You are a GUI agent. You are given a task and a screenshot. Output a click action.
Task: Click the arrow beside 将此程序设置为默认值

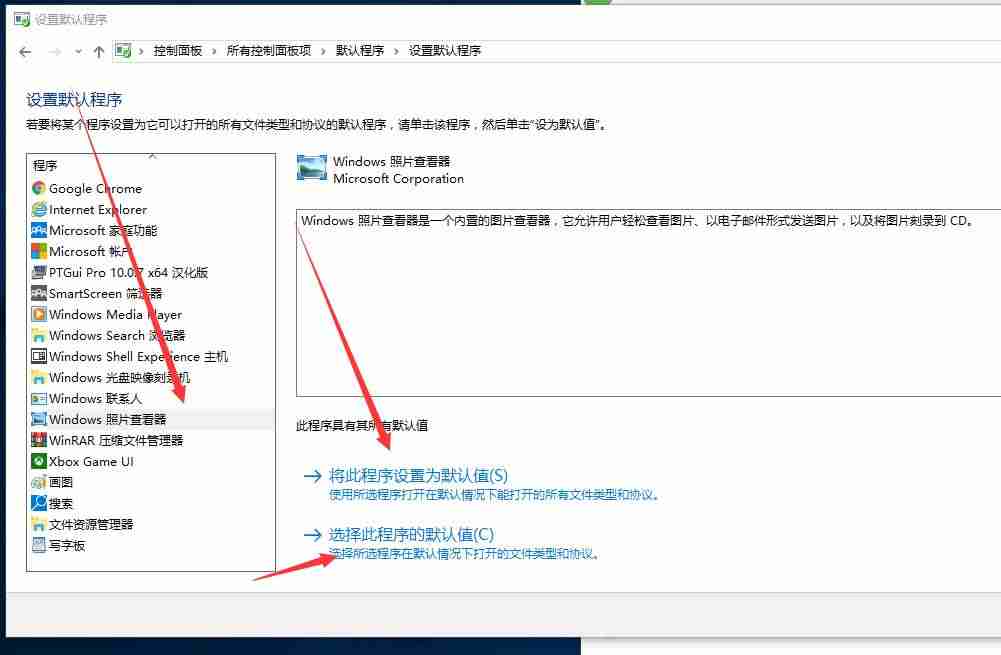pyautogui.click(x=312, y=476)
